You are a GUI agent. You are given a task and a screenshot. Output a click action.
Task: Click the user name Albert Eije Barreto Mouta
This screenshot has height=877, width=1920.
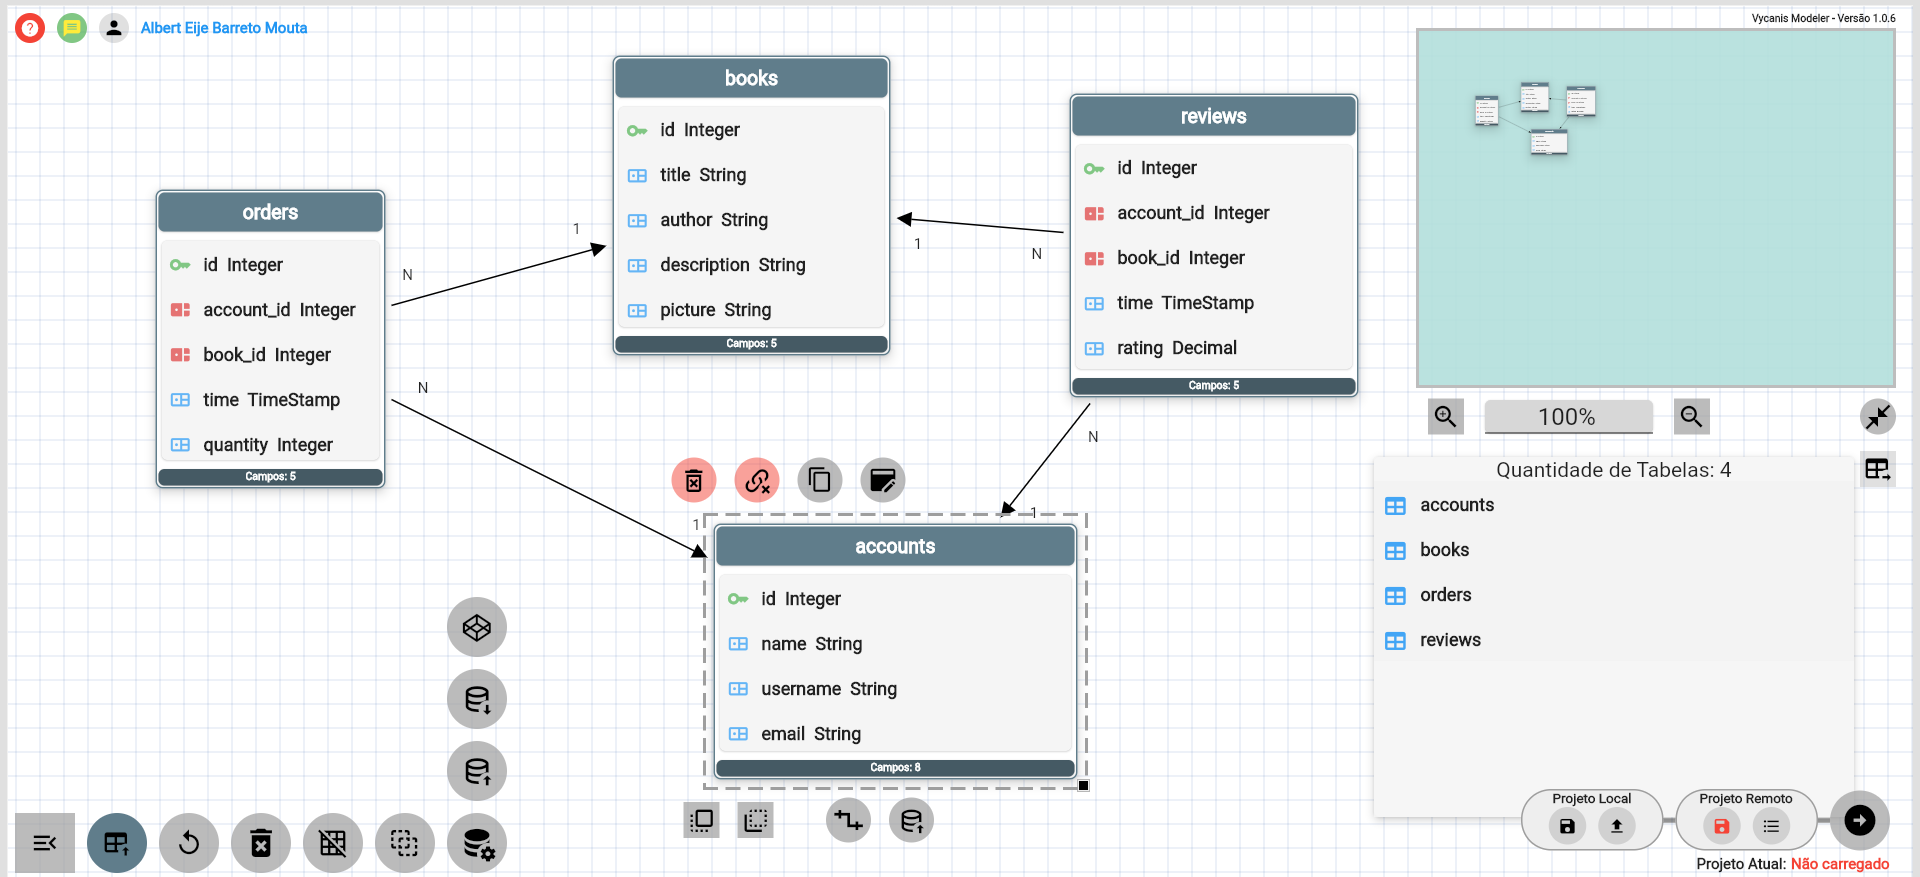[x=224, y=28]
